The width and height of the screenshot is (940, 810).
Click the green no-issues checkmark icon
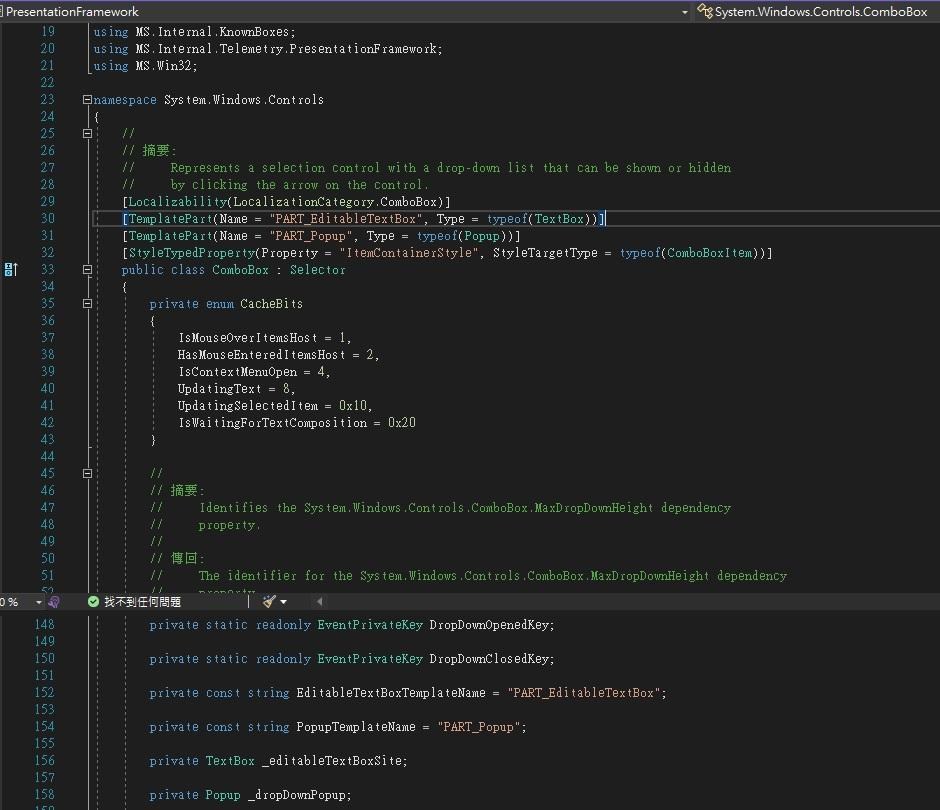[93, 602]
